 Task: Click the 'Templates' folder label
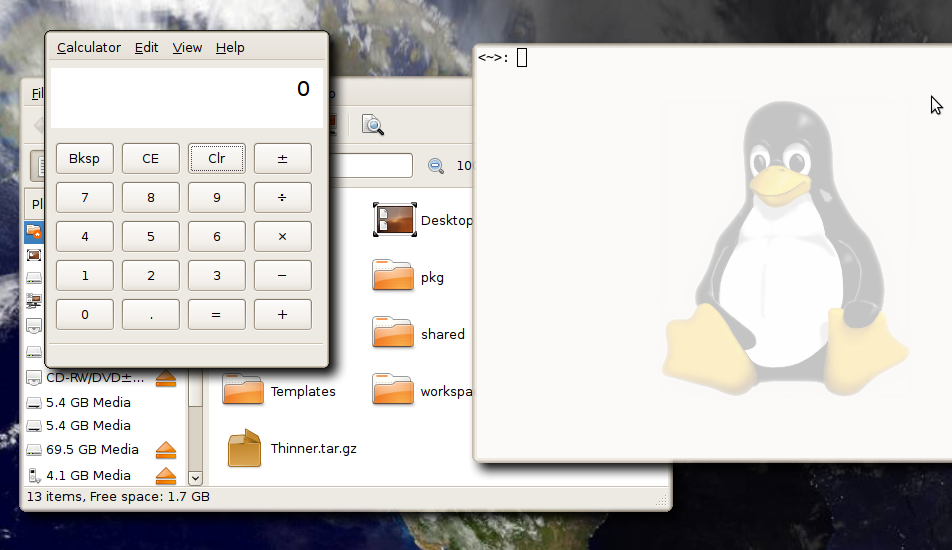[303, 392]
